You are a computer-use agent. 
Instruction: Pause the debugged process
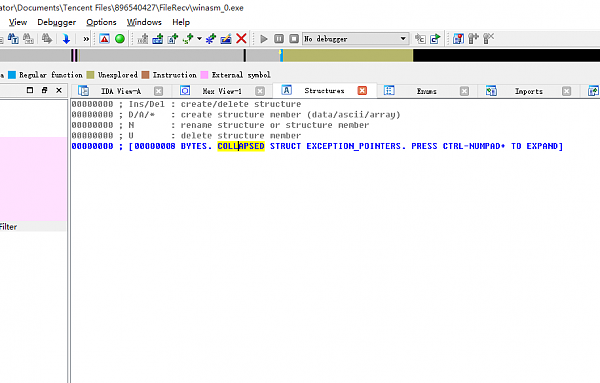pyautogui.click(x=279, y=39)
